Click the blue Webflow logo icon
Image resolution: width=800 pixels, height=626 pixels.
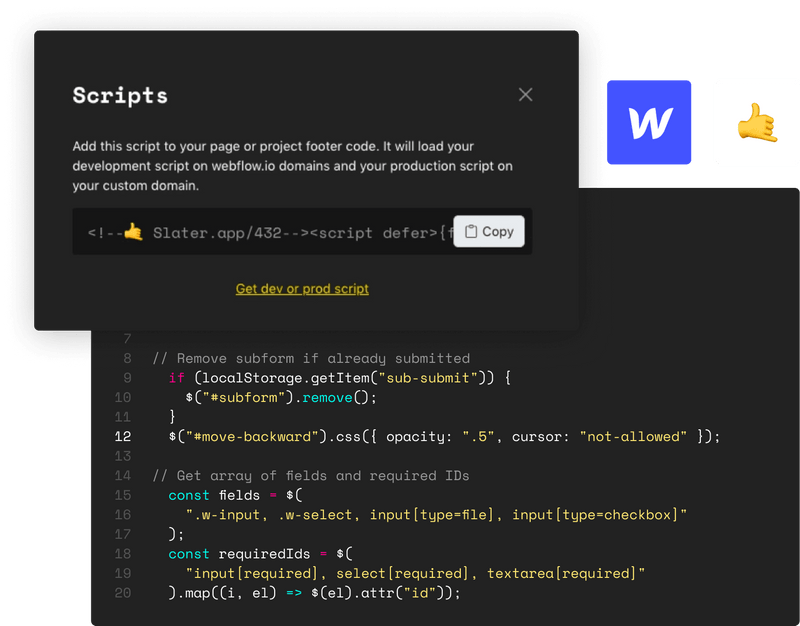(x=650, y=122)
